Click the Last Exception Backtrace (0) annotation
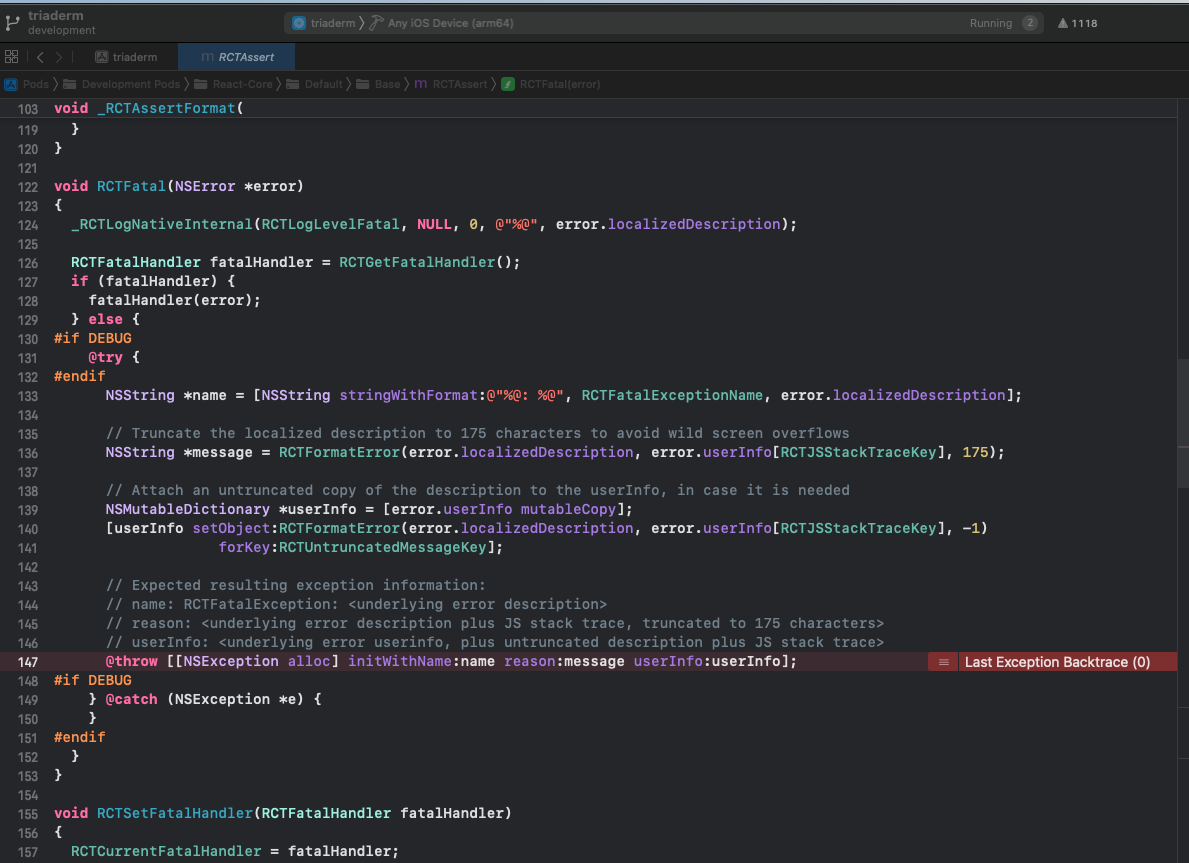Image resolution: width=1189 pixels, height=863 pixels. pos(1056,662)
